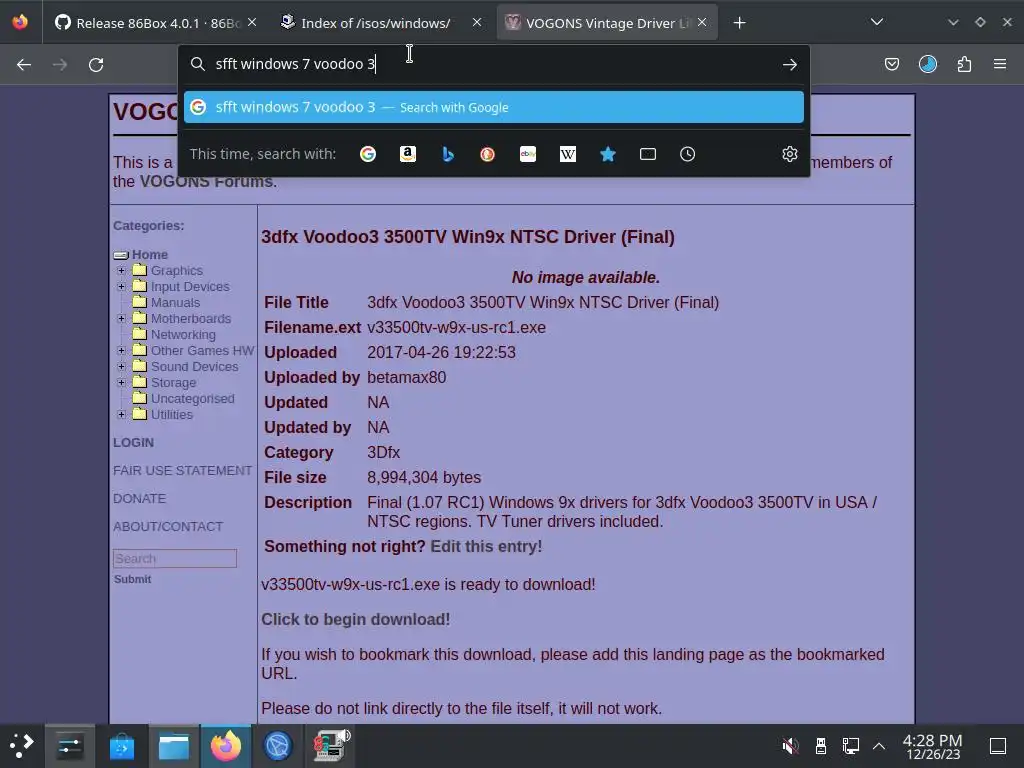This screenshot has width=1024, height=768.
Task: Open the network tray icon
Action: tap(850, 745)
